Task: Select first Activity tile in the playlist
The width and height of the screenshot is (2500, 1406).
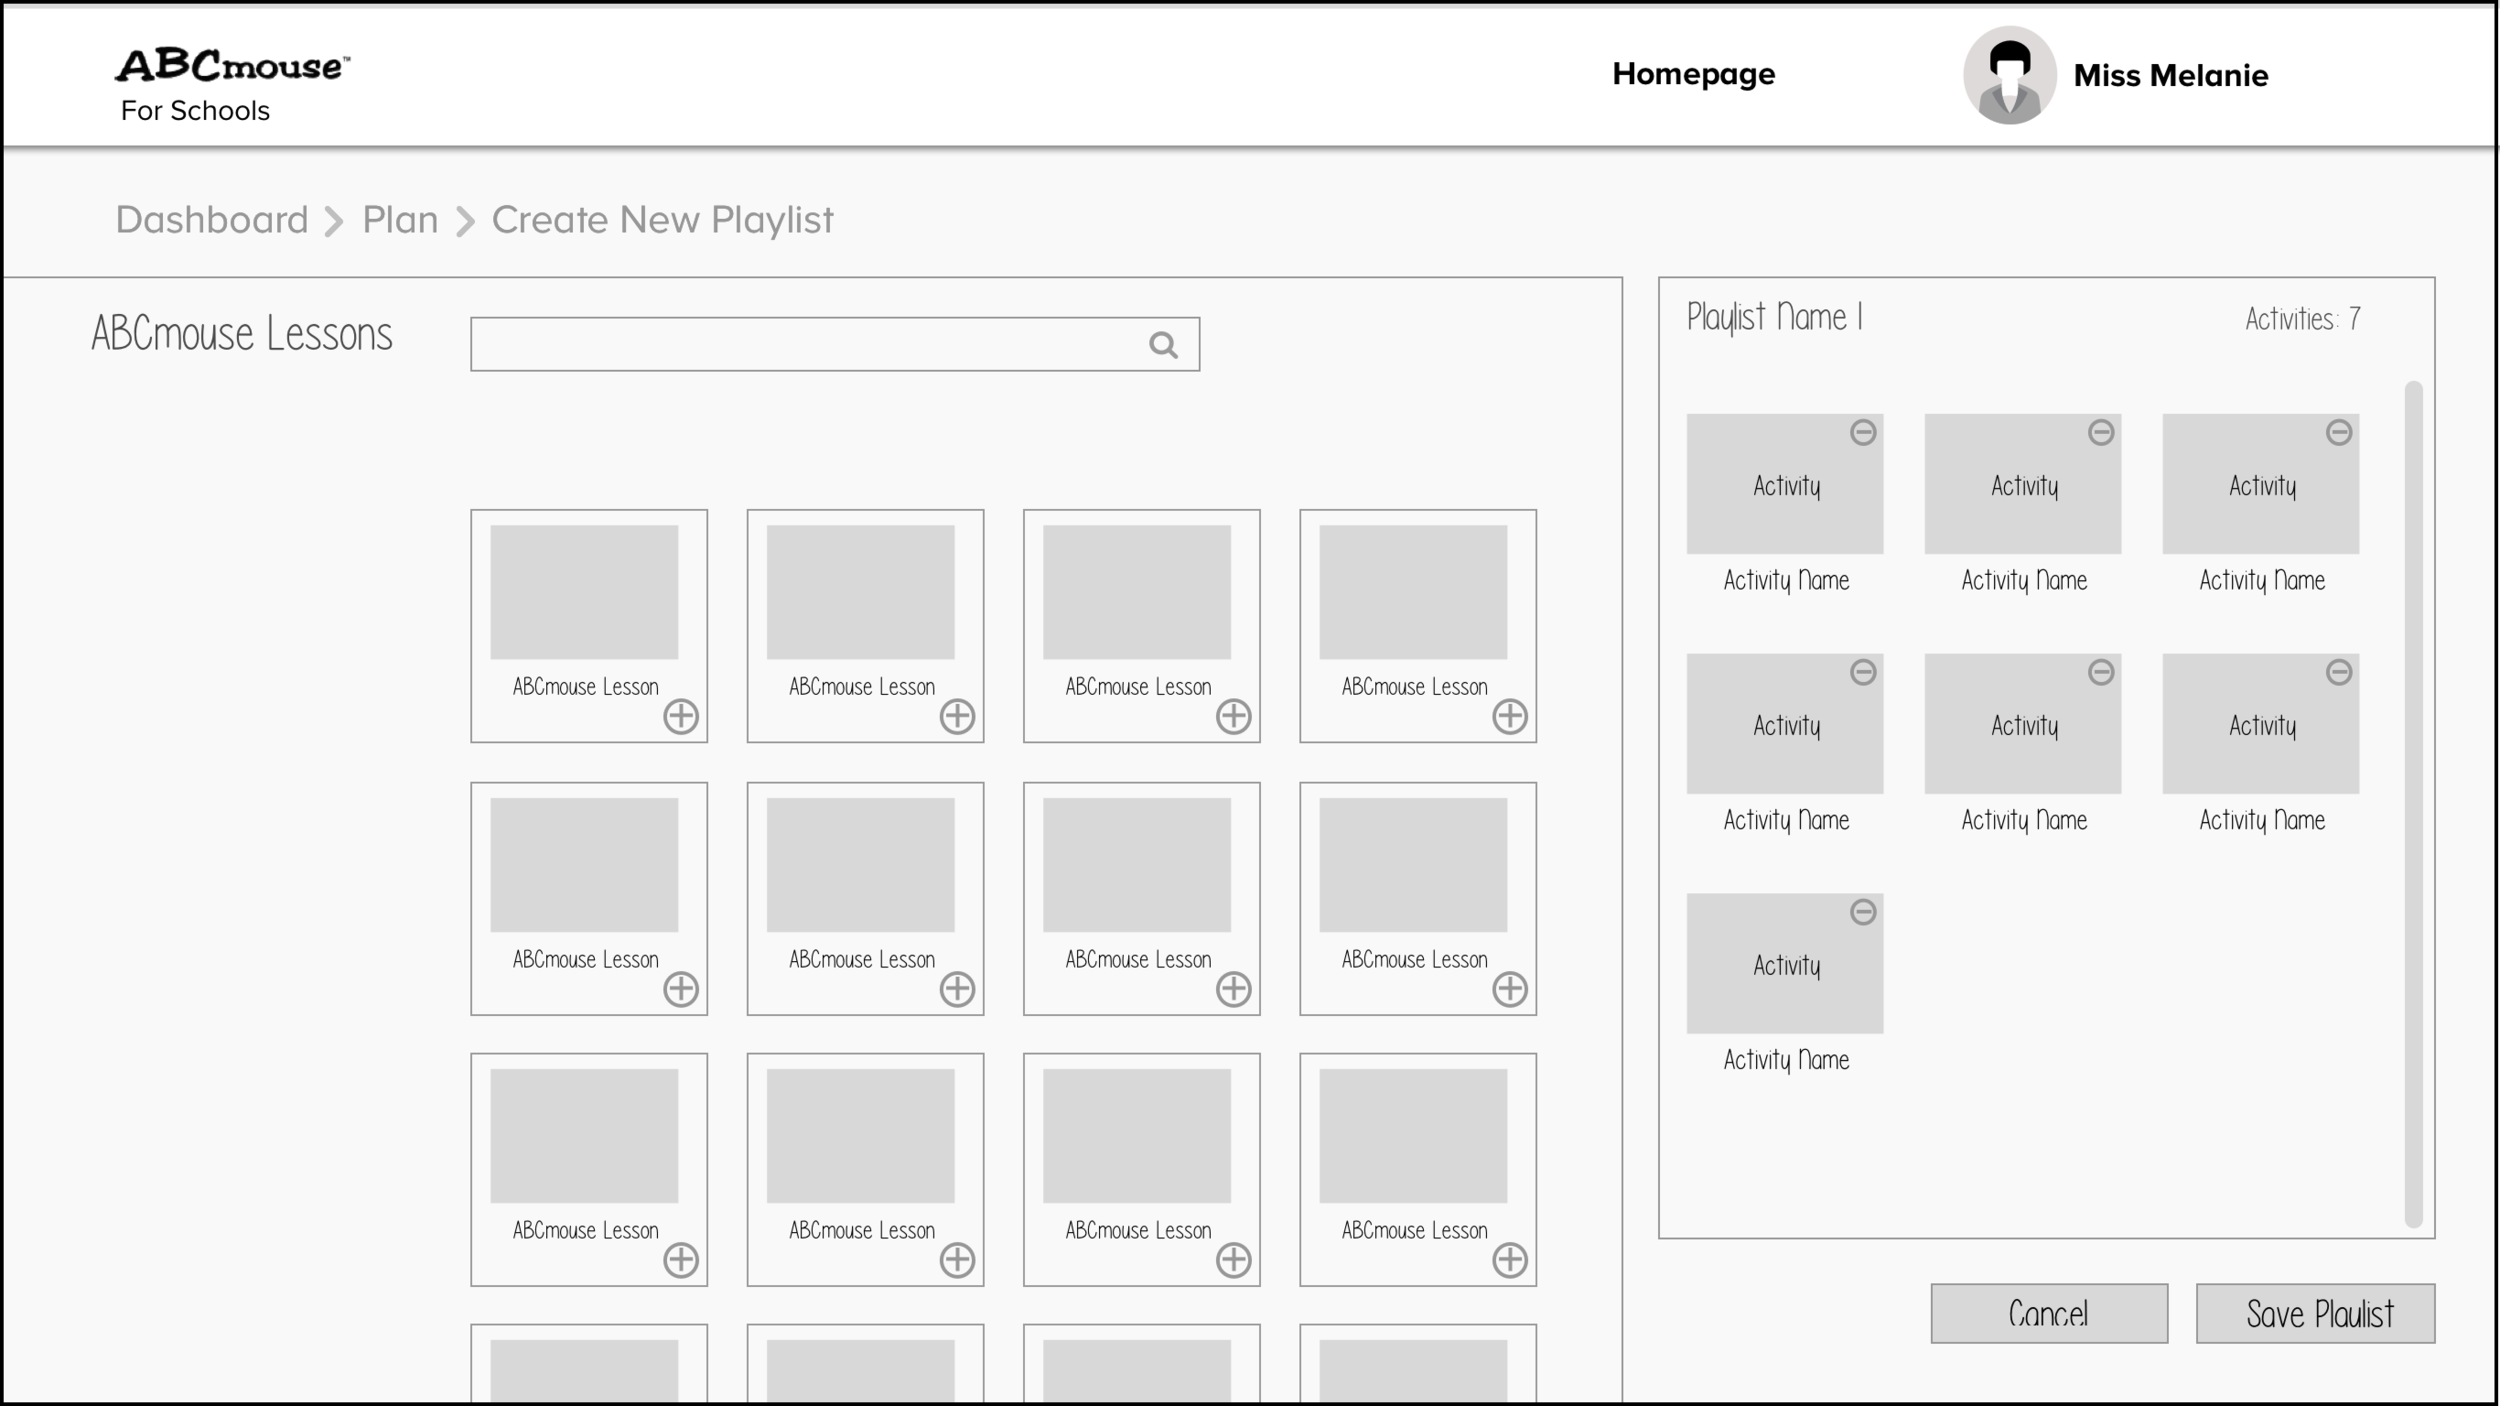Action: (1785, 484)
